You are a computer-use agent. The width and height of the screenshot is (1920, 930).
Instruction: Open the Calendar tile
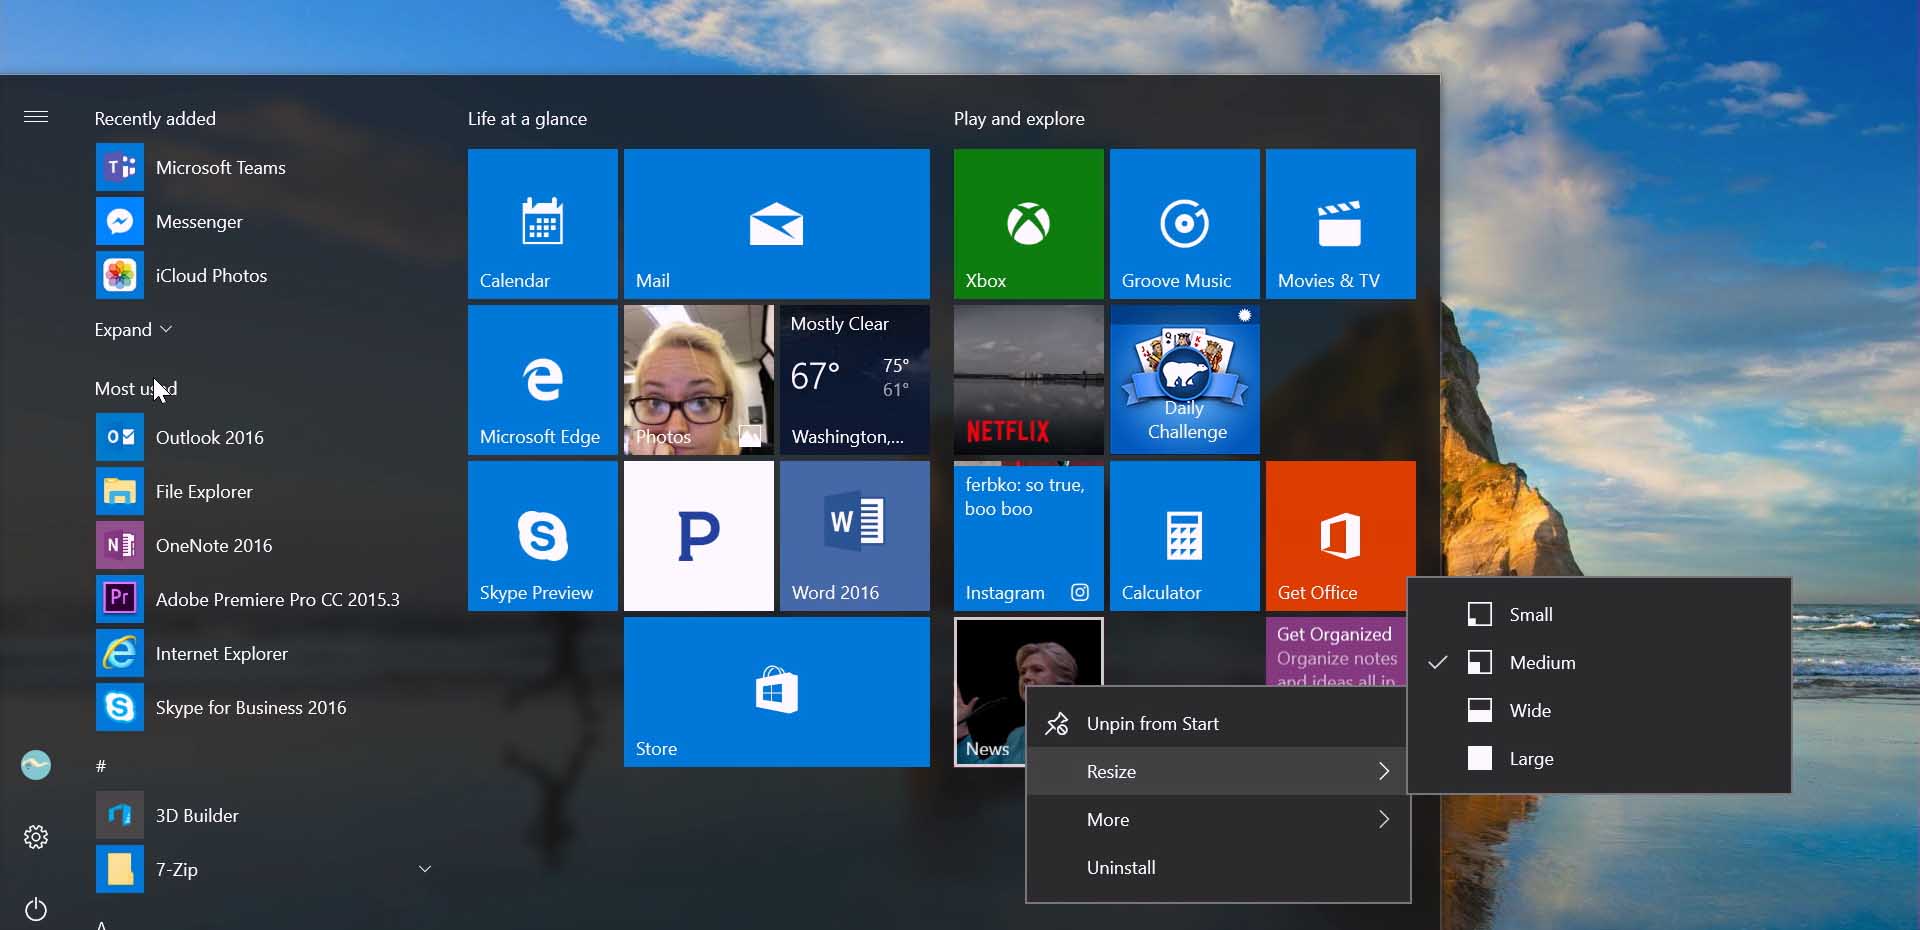pos(543,224)
